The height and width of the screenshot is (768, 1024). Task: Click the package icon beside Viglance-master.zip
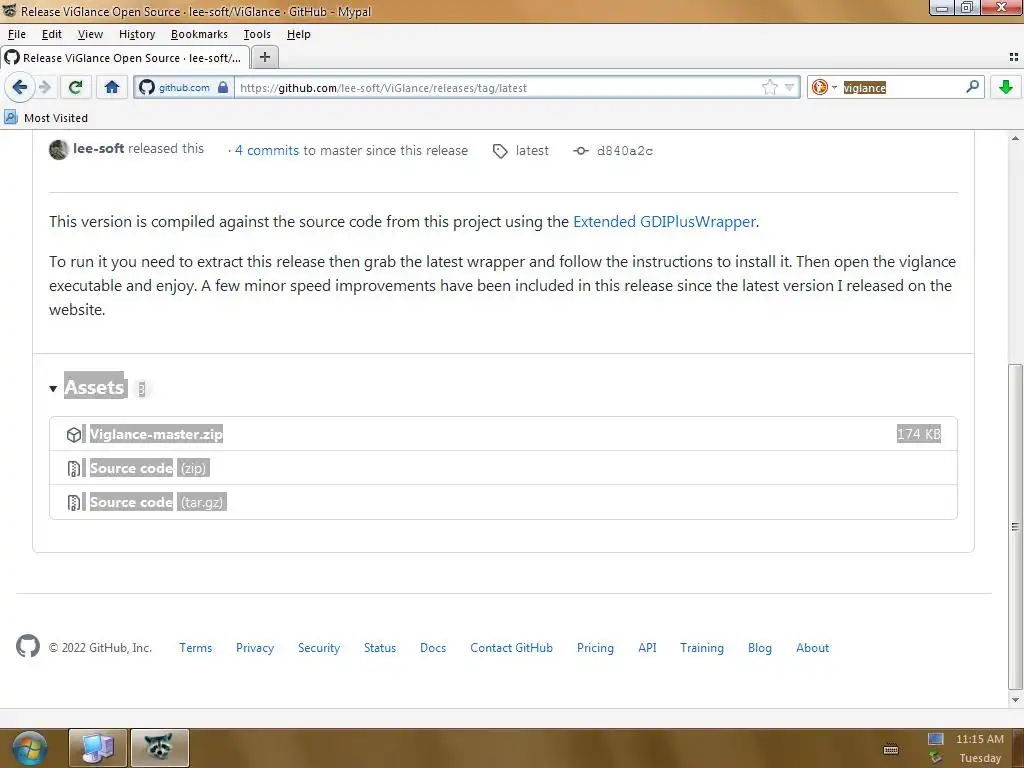point(74,434)
